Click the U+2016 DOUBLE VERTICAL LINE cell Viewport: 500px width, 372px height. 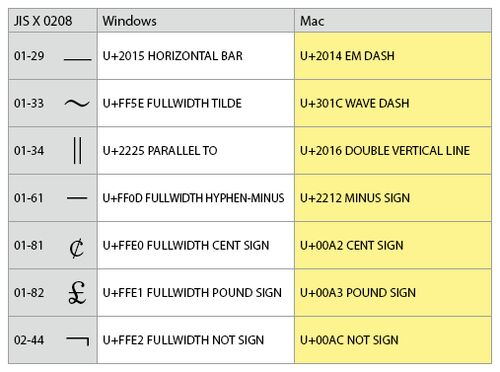[393, 151]
